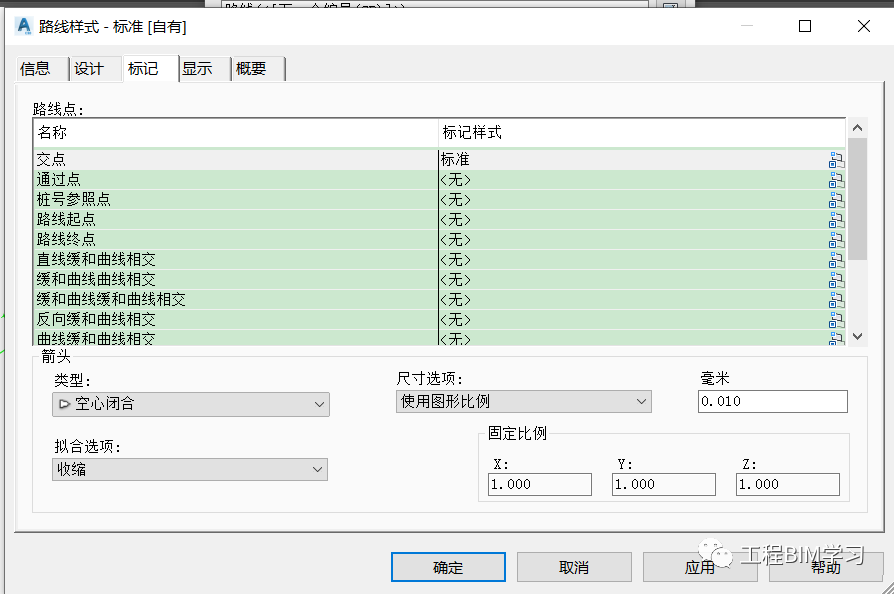The image size is (894, 594).
Task: Click style picker icon in 路线终点 row
Action: pyautogui.click(x=836, y=240)
